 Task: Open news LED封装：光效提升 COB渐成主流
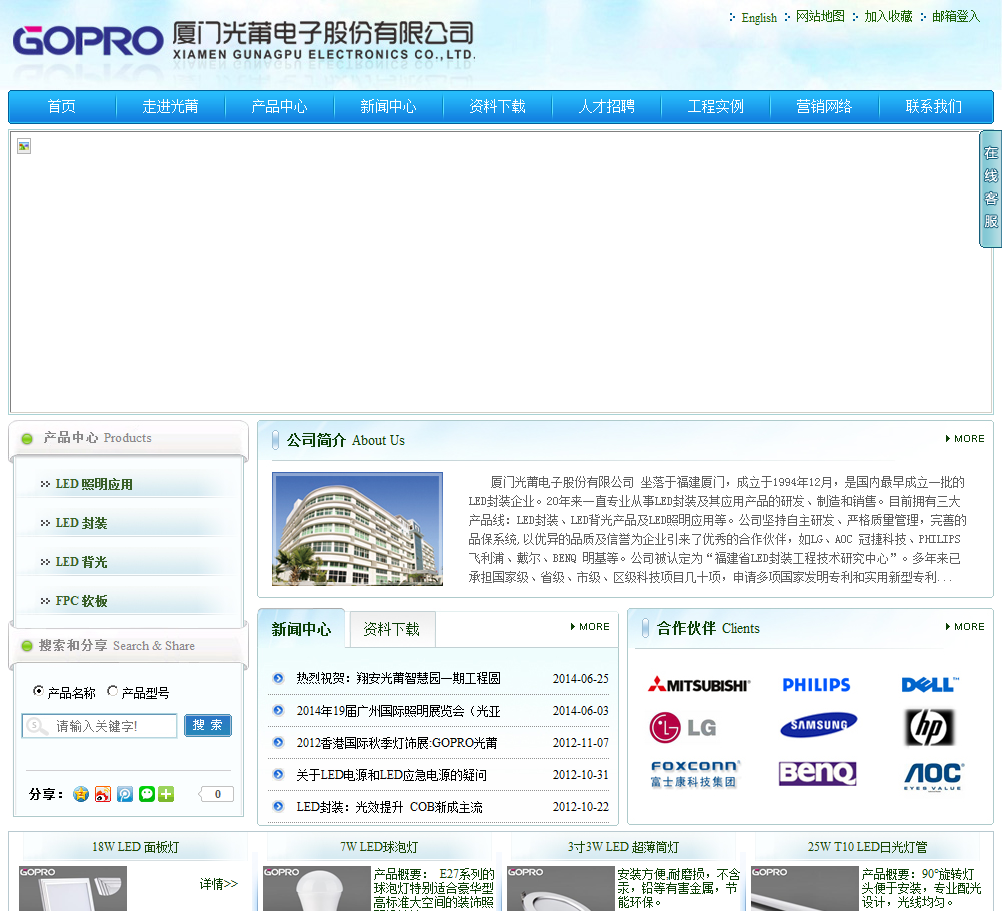point(389,807)
